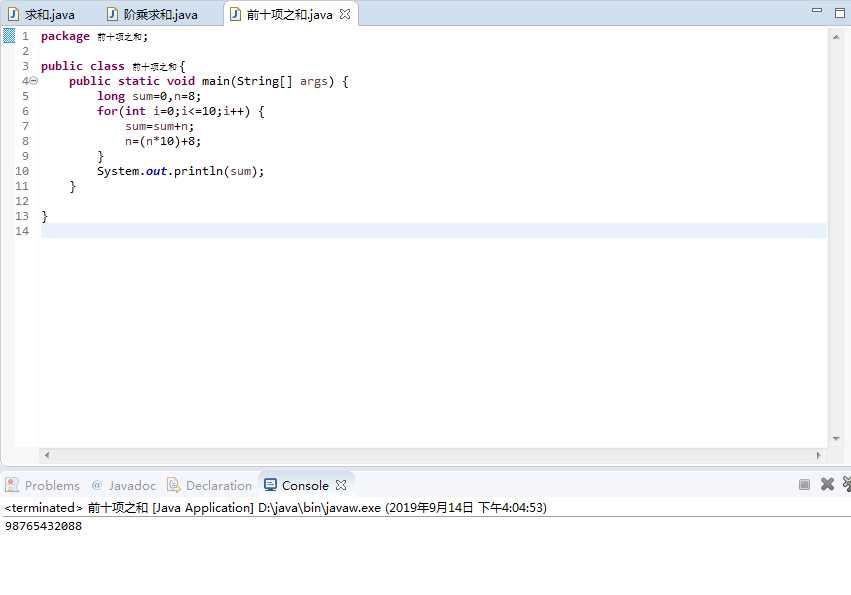This screenshot has height=595, width=851.
Task: Collapse the main method fold marker
Action: (x=34, y=81)
